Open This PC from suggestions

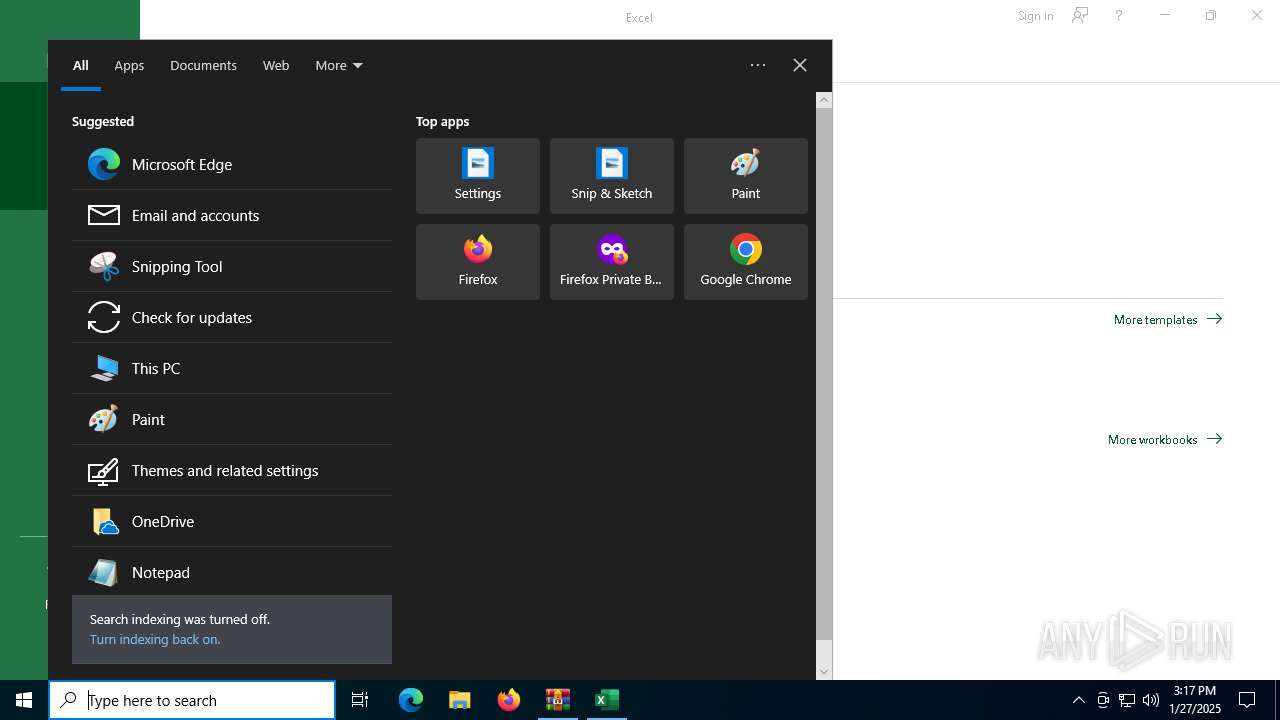[x=232, y=368]
